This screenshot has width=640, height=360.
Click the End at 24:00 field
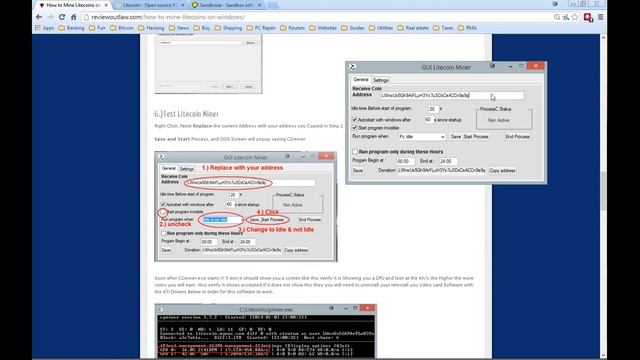pos(448,161)
